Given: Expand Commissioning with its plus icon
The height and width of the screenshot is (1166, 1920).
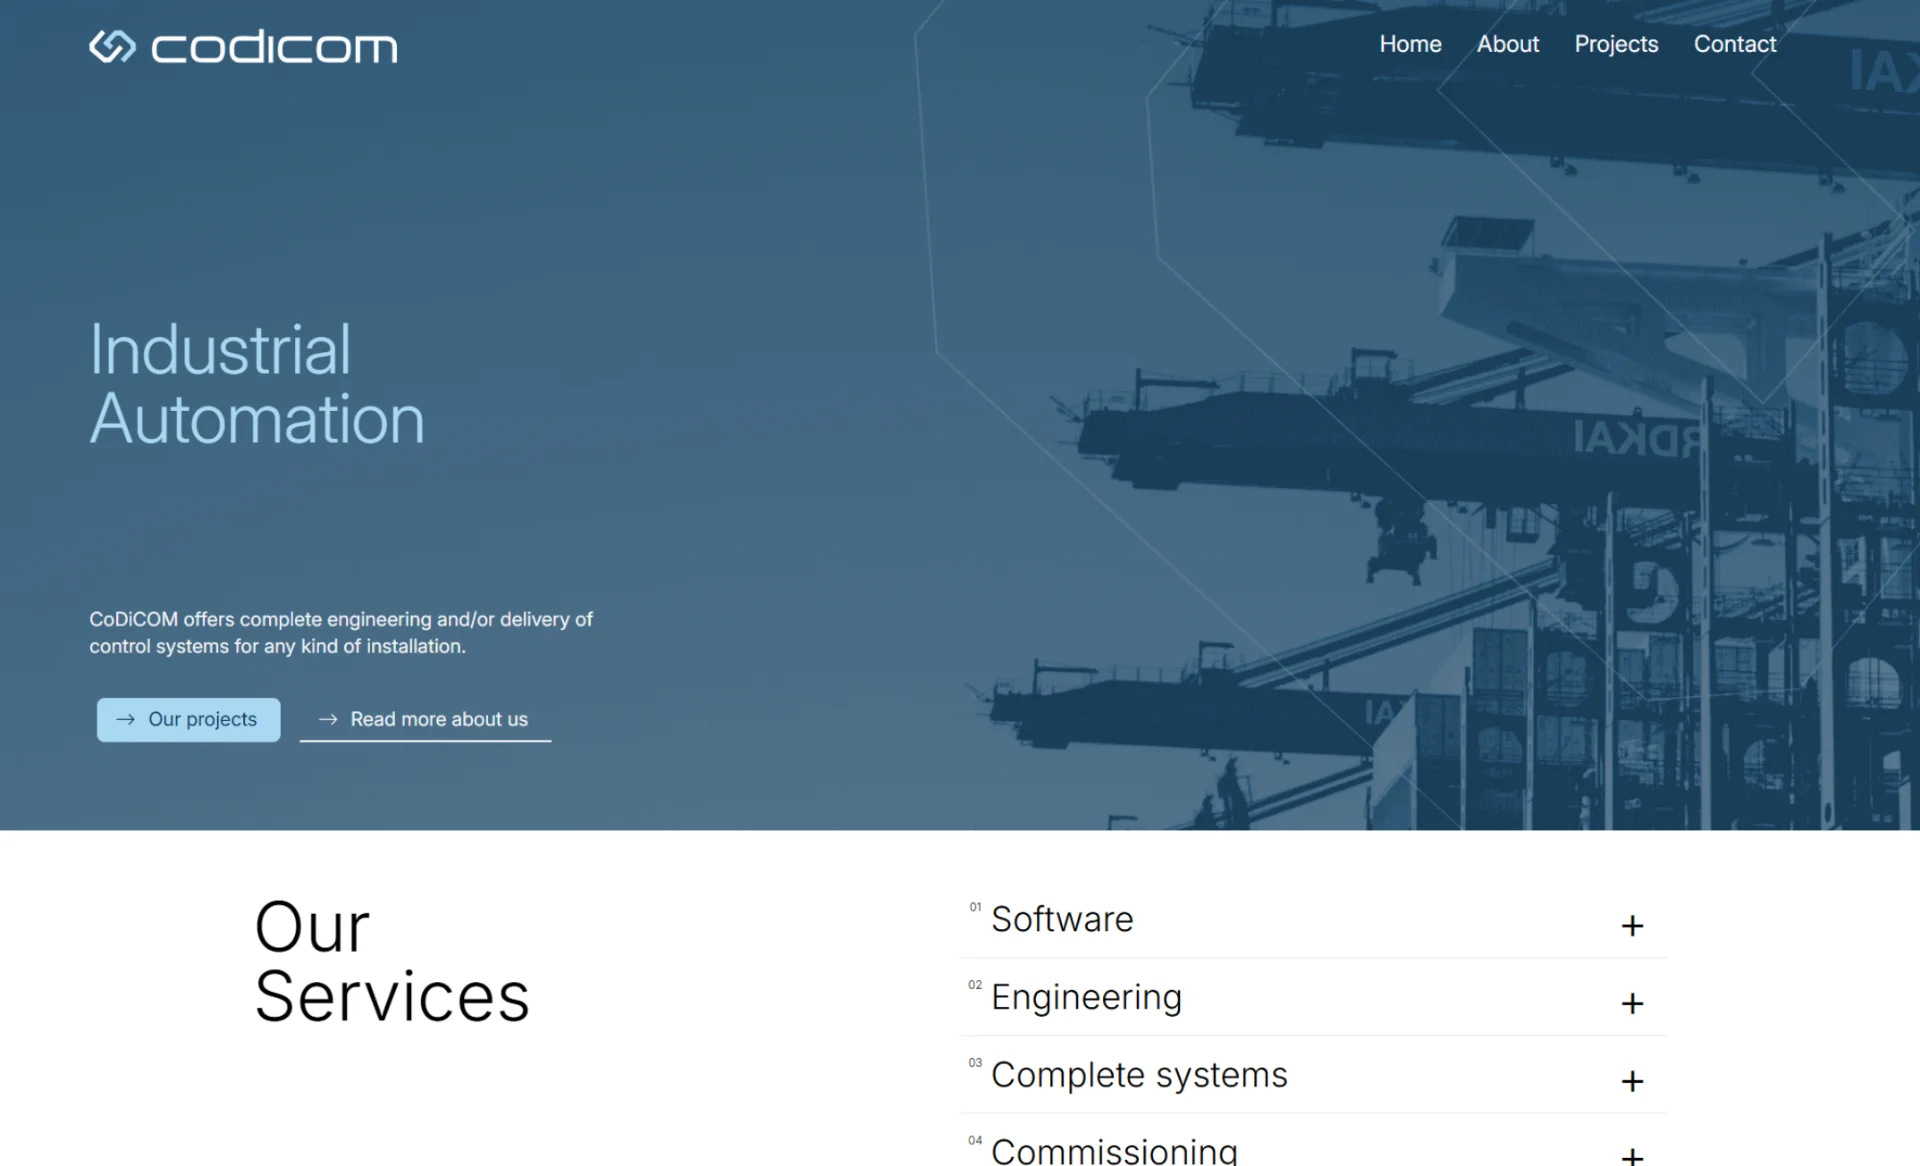Looking at the screenshot, I should [1632, 1155].
